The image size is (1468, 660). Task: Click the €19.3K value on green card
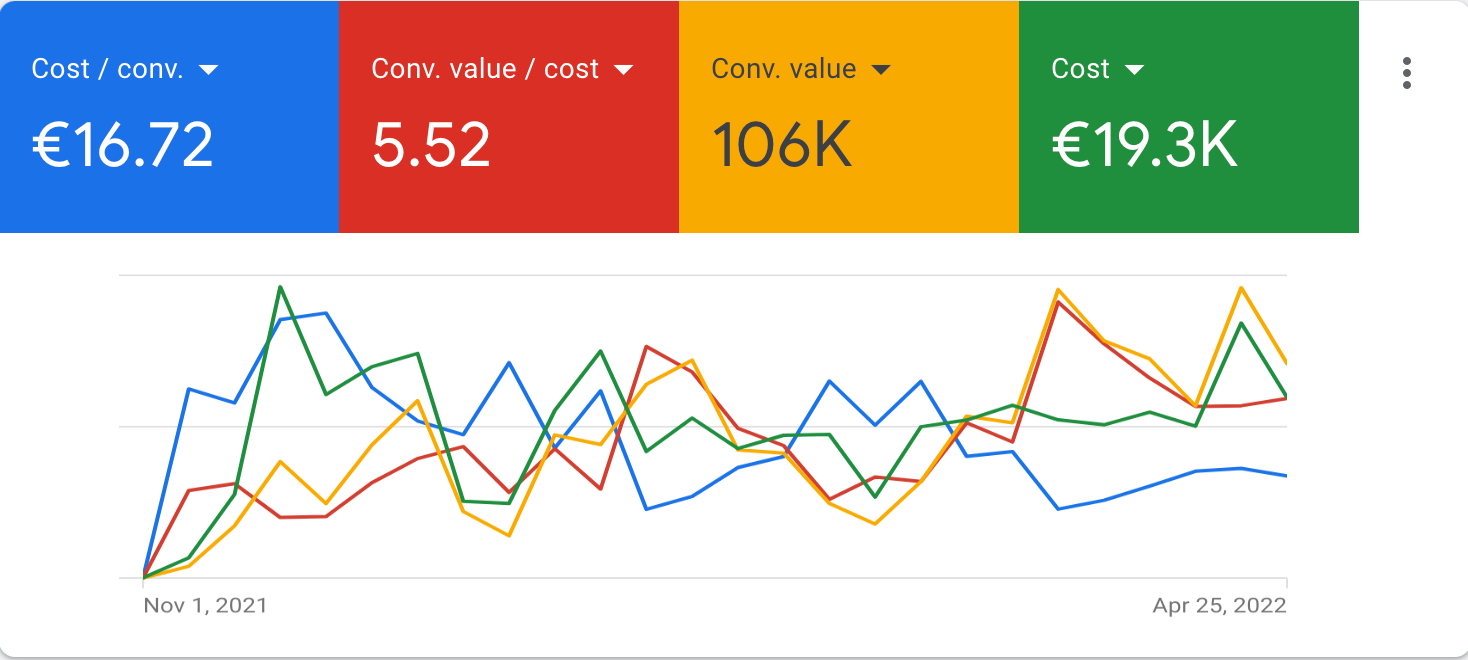click(x=1145, y=145)
